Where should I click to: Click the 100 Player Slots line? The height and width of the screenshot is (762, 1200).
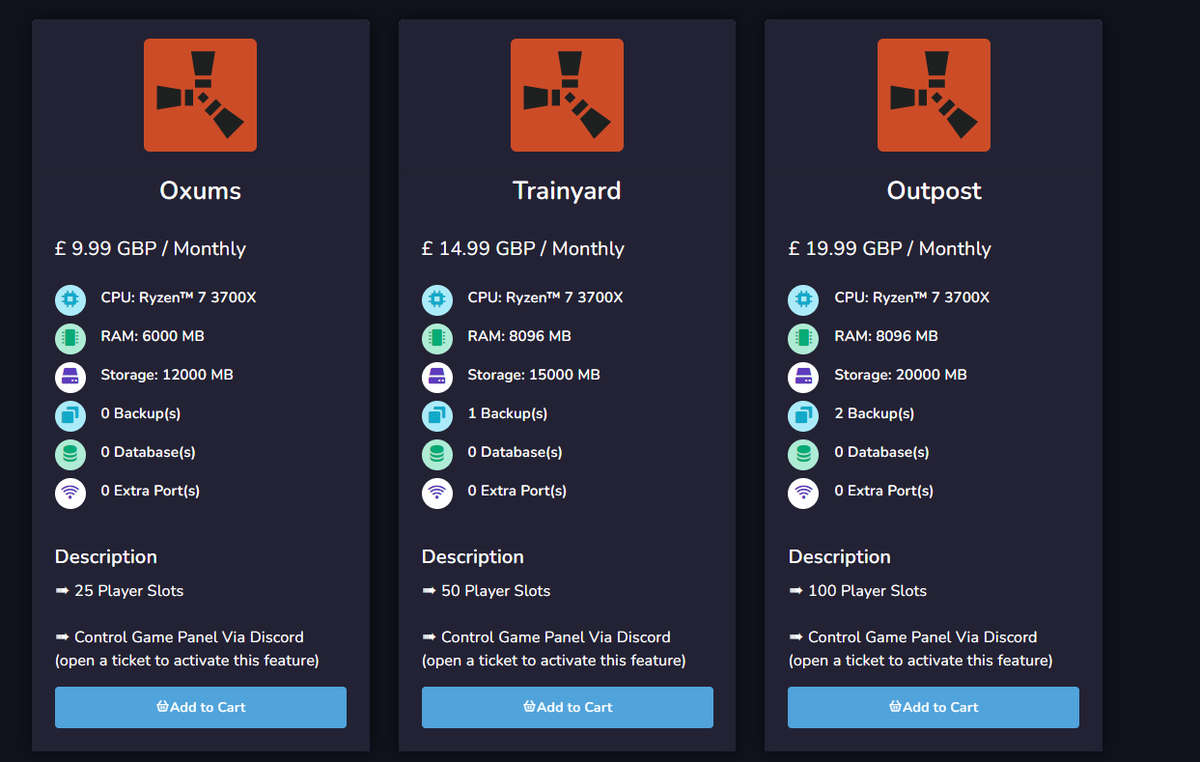point(858,591)
